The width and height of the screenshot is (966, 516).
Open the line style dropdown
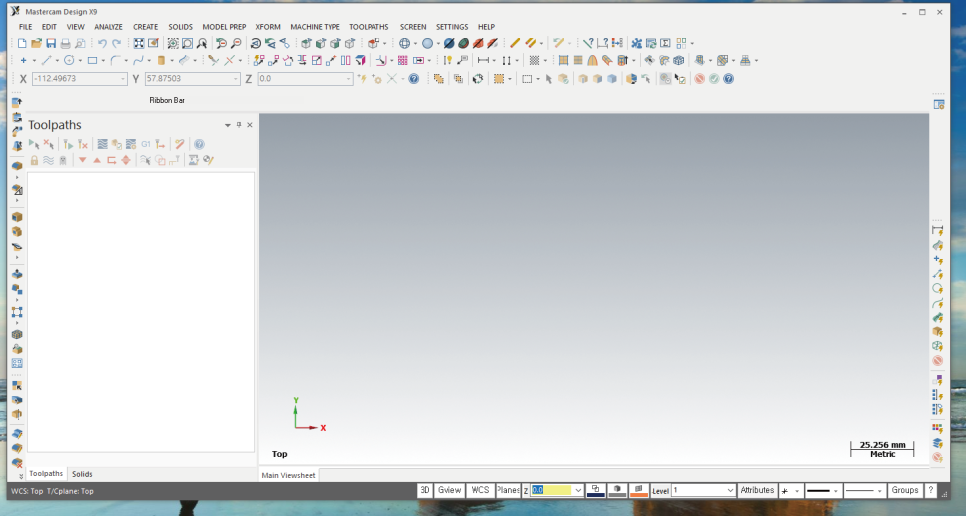[x=835, y=491]
